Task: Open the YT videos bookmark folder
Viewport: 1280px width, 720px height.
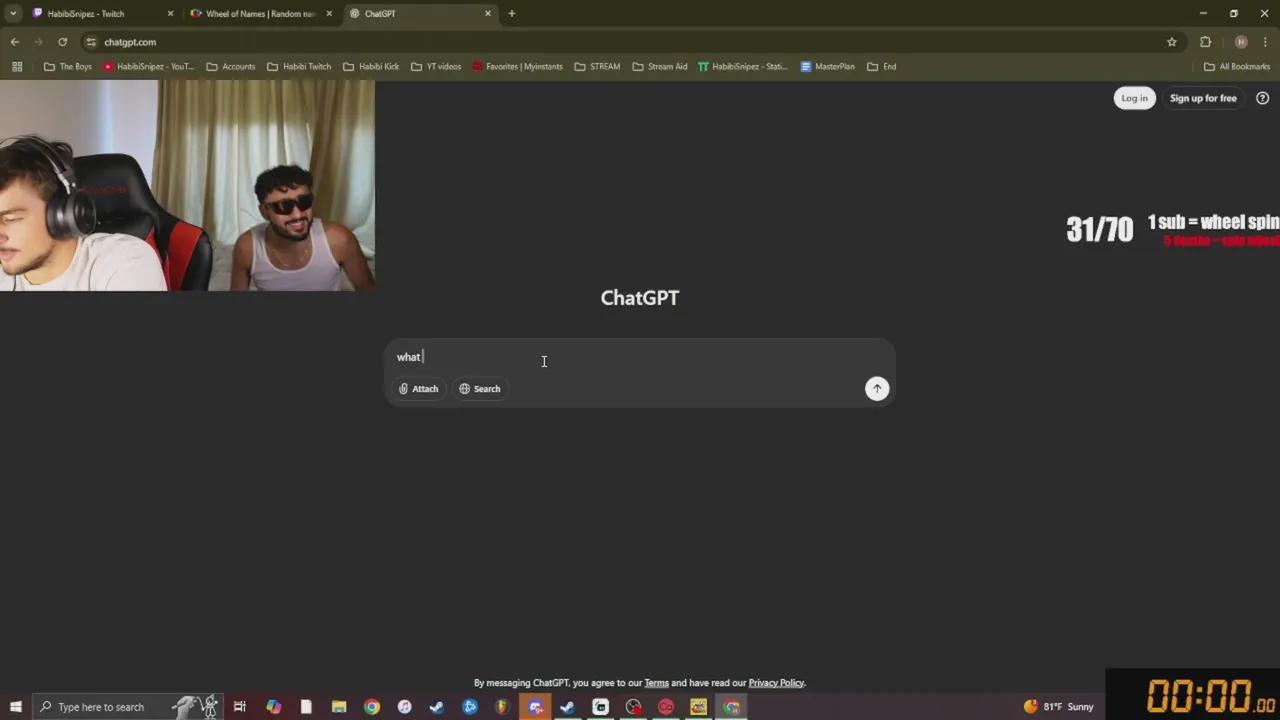Action: [436, 67]
